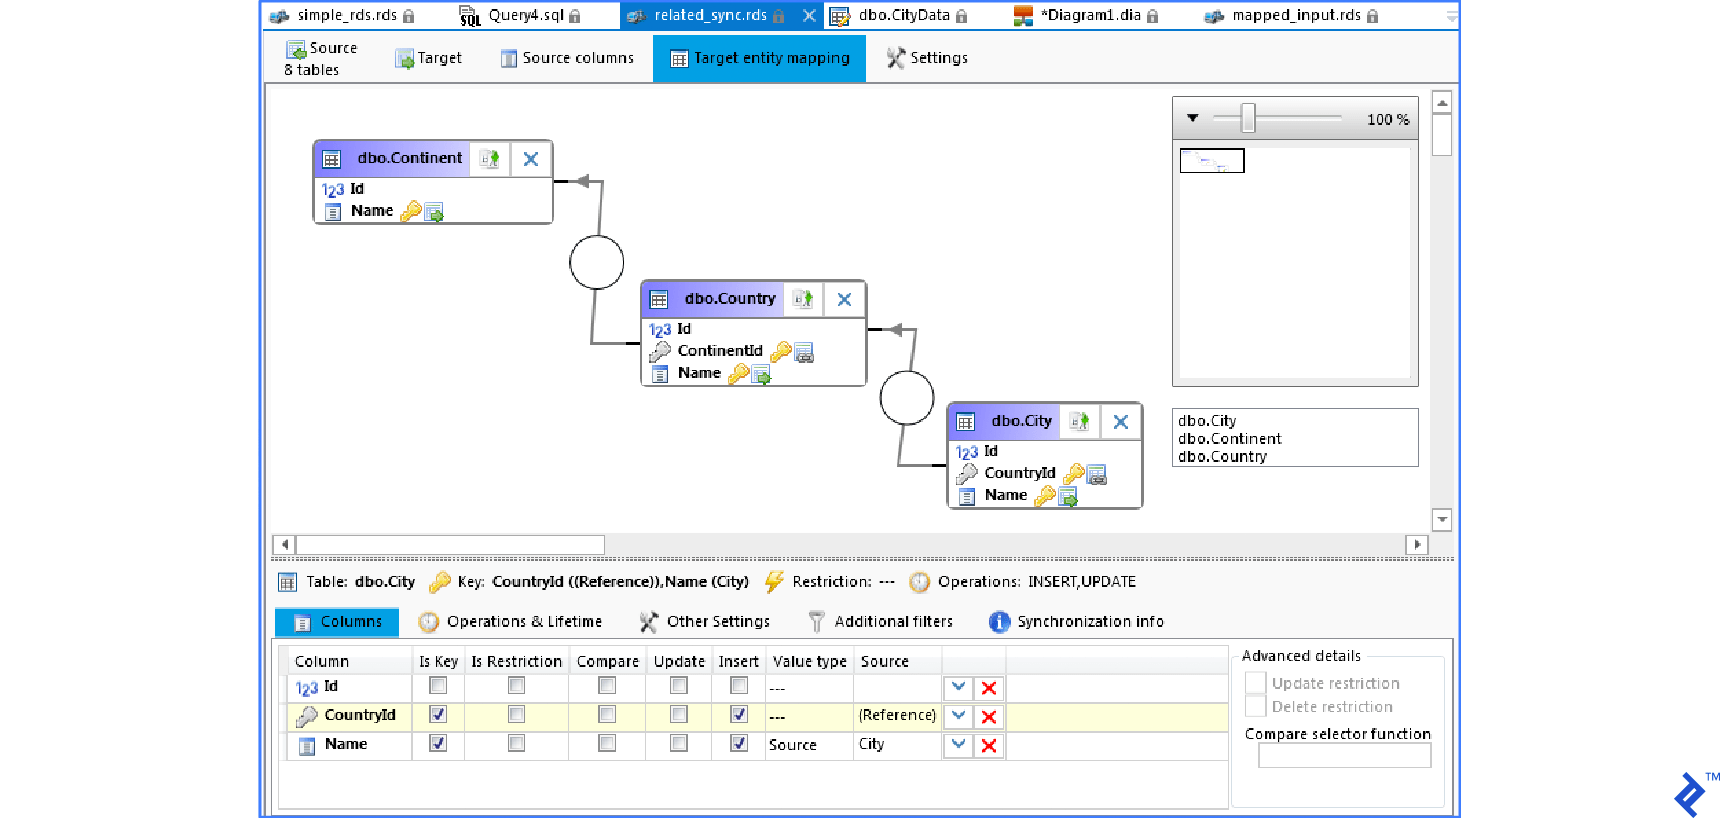Image resolution: width=1720 pixels, height=818 pixels.
Task: Open the Source 8 tables tab
Action: click(x=321, y=58)
